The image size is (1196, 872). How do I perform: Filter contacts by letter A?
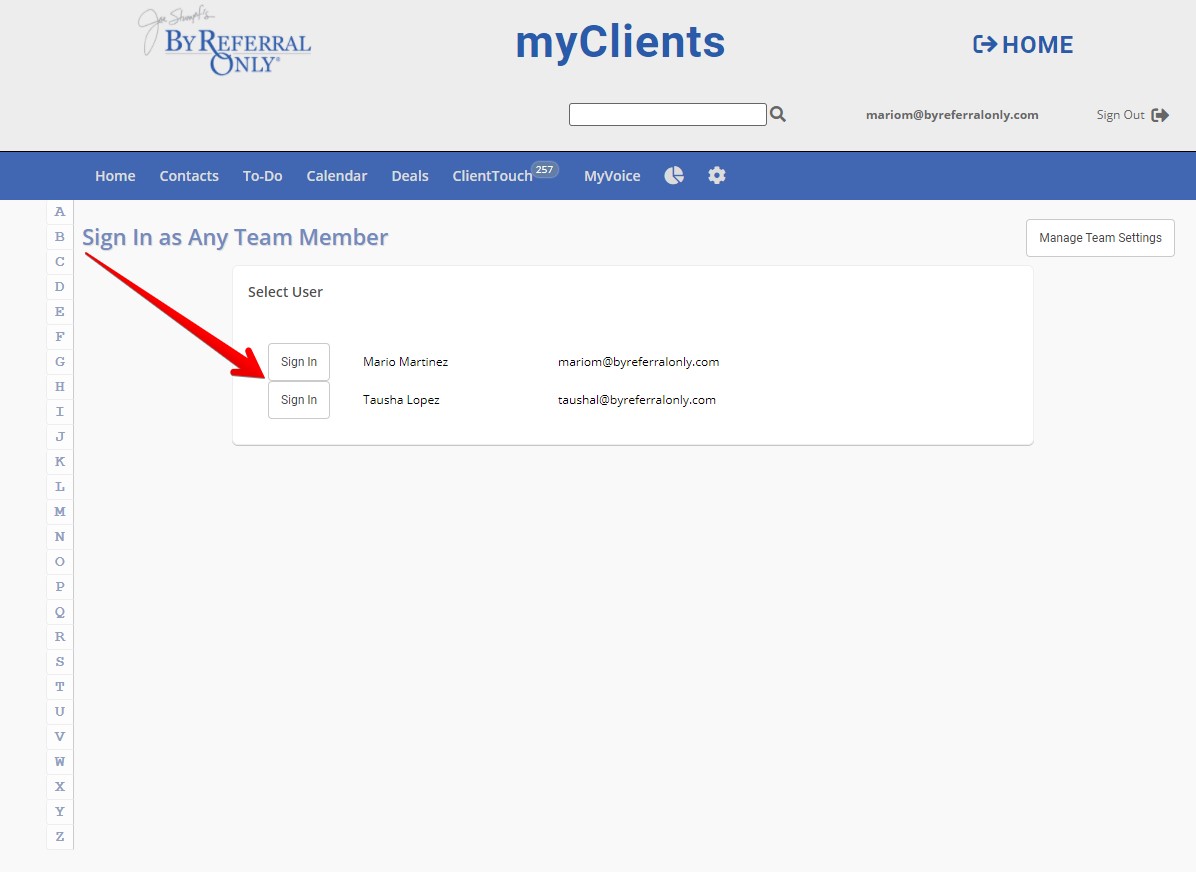click(x=59, y=212)
